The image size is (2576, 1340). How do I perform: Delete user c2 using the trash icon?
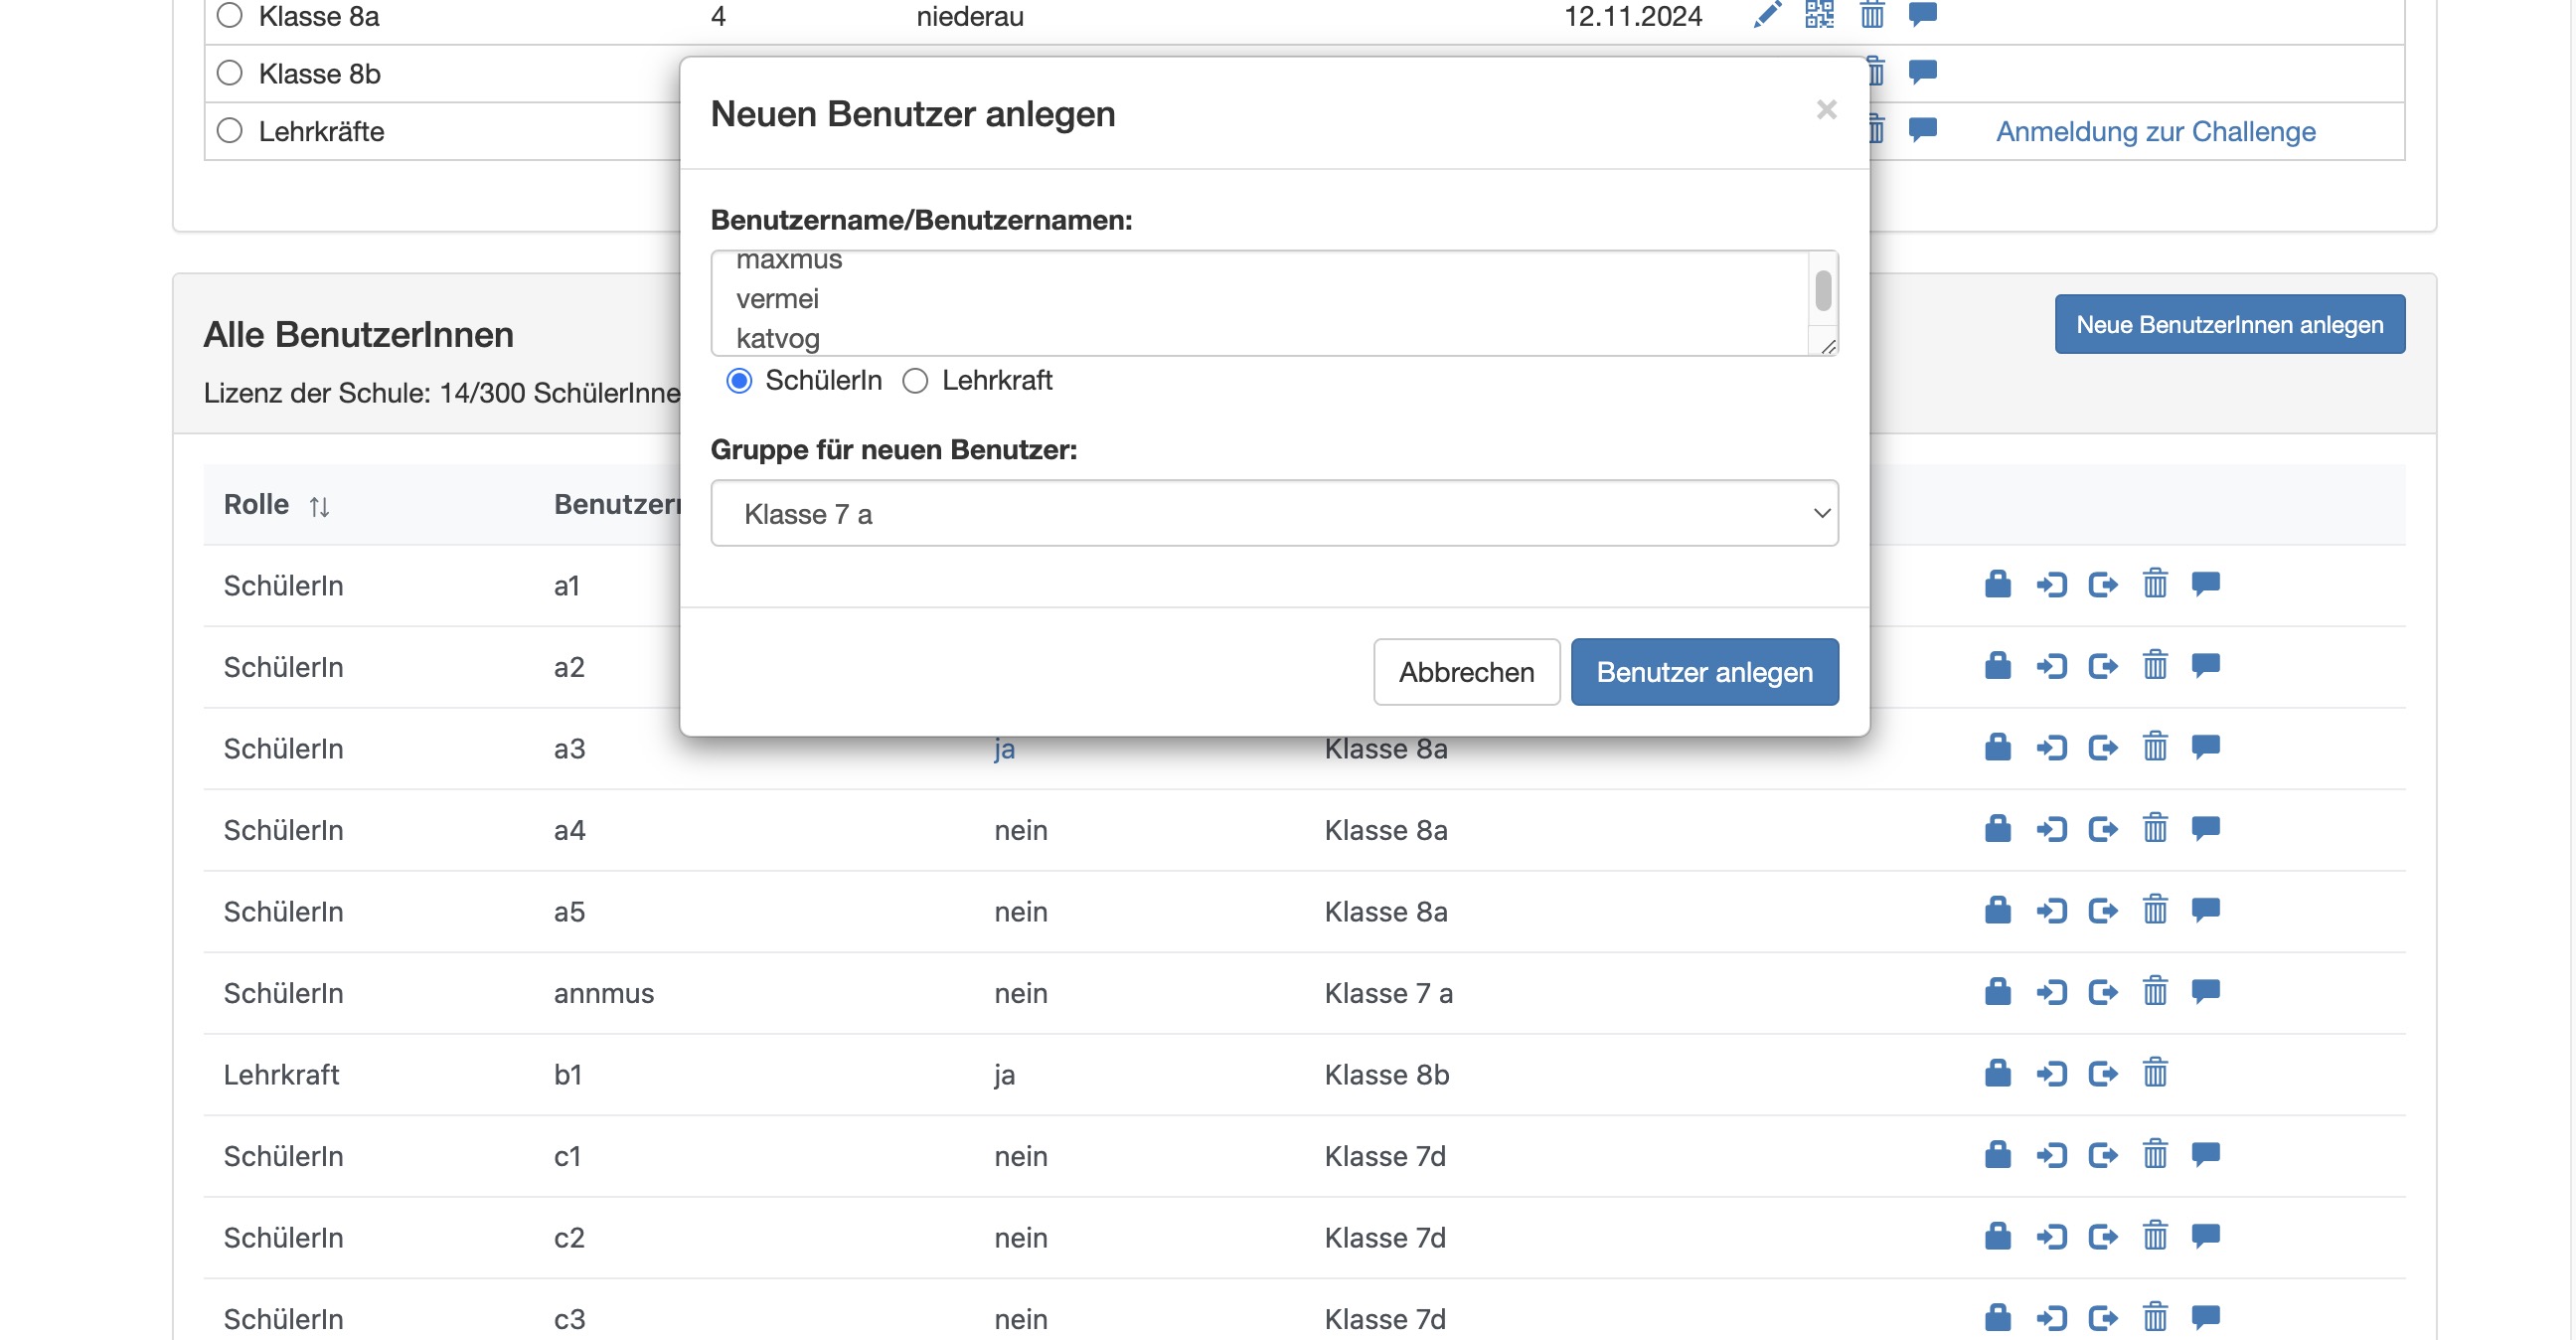point(2156,1237)
